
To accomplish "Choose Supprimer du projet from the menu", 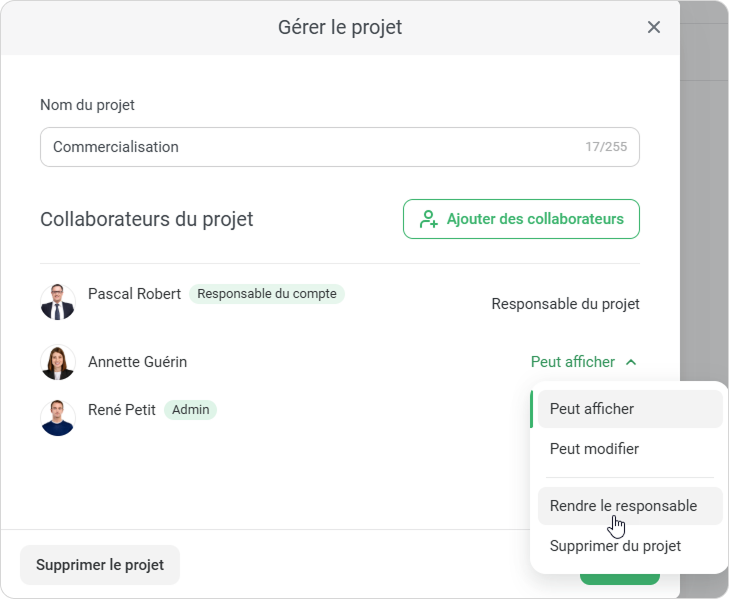I will click(x=615, y=546).
